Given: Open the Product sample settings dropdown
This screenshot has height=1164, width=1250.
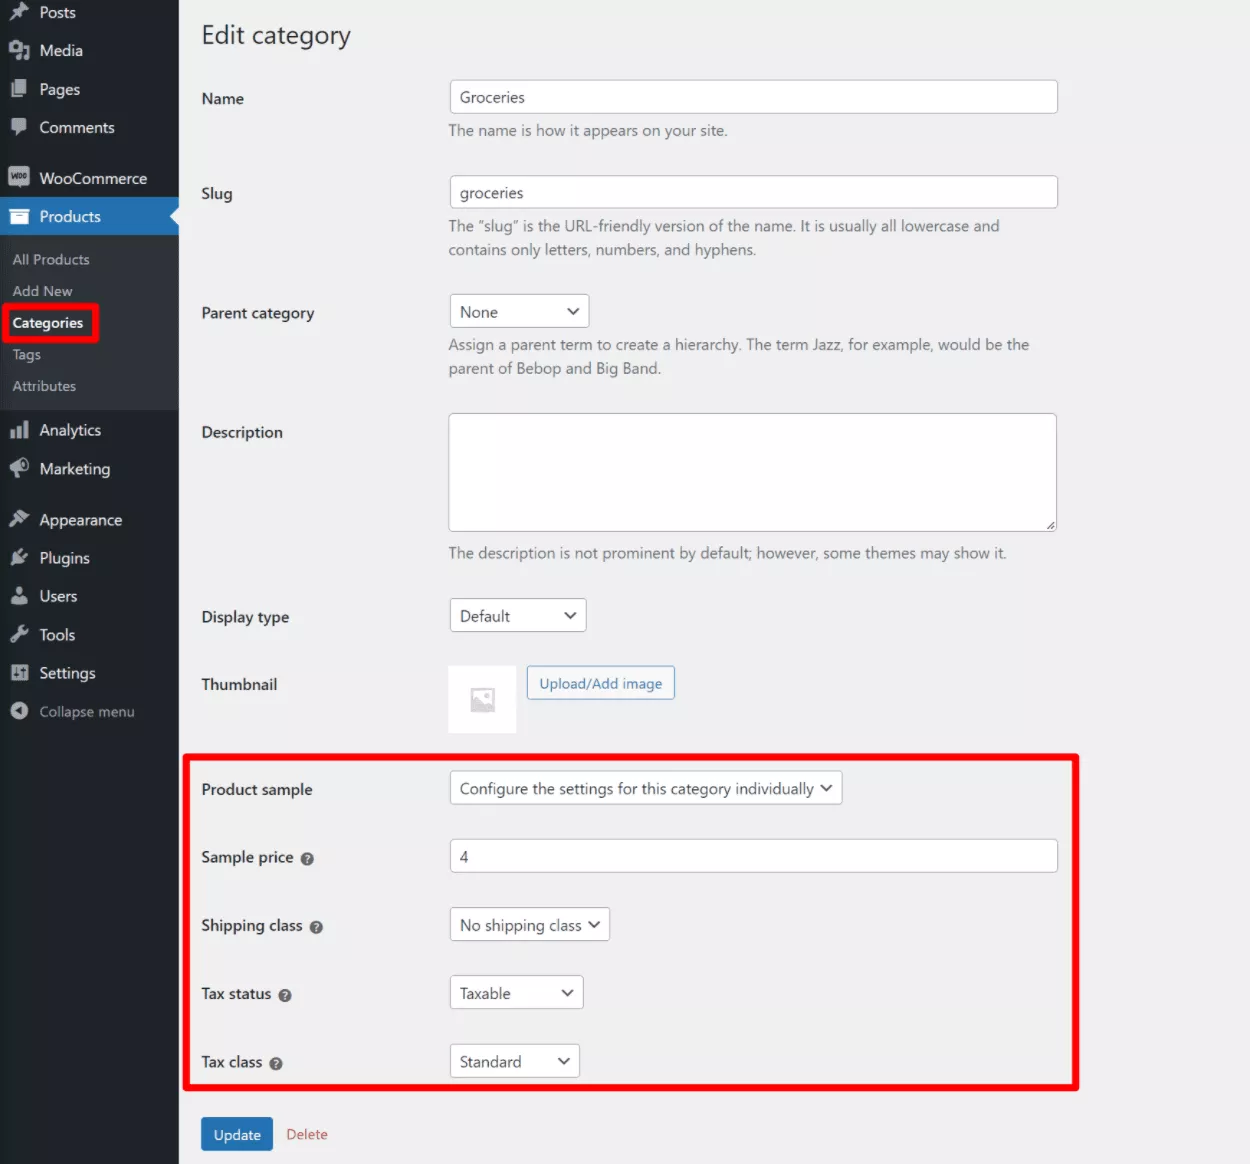Looking at the screenshot, I should [x=646, y=788].
